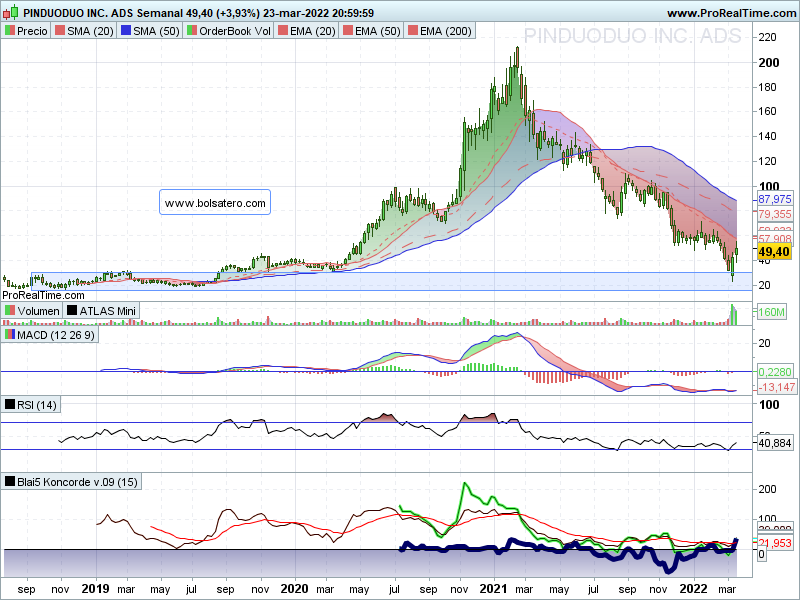Click the moving average value 79,355

[774, 214]
